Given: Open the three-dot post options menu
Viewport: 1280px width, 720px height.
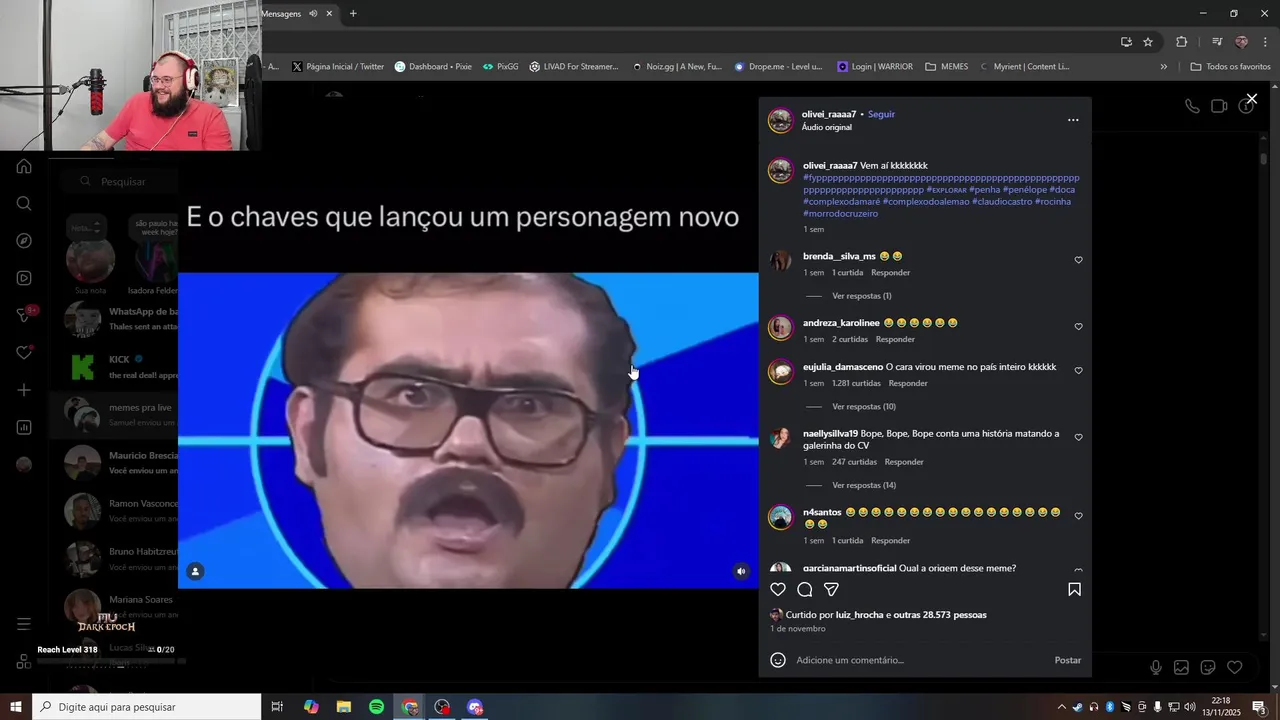Looking at the screenshot, I should click(1073, 120).
